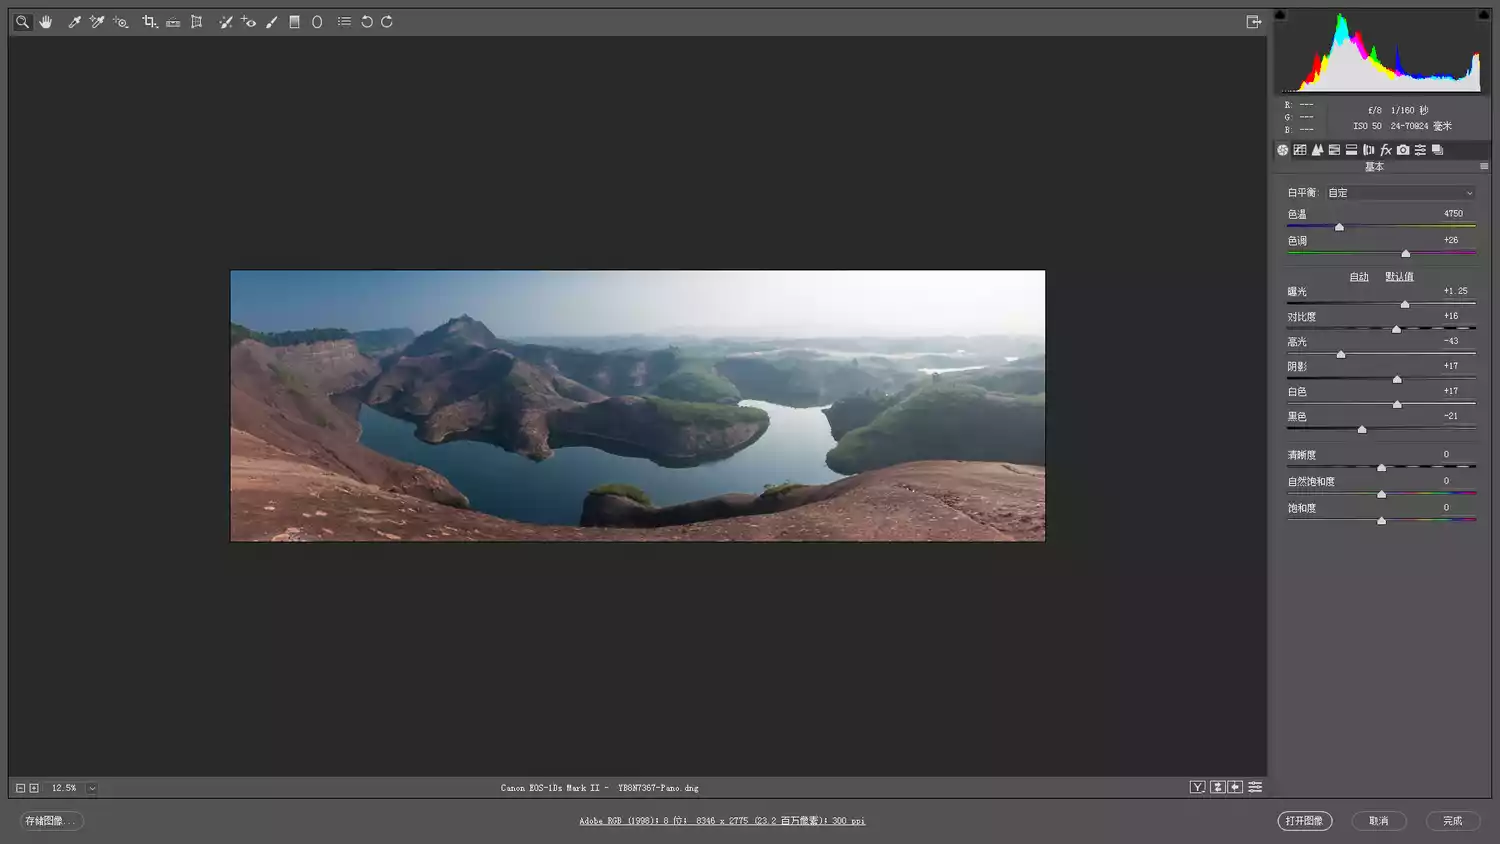Click the 自动 auto tone link
1500x844 pixels.
pos(1359,277)
